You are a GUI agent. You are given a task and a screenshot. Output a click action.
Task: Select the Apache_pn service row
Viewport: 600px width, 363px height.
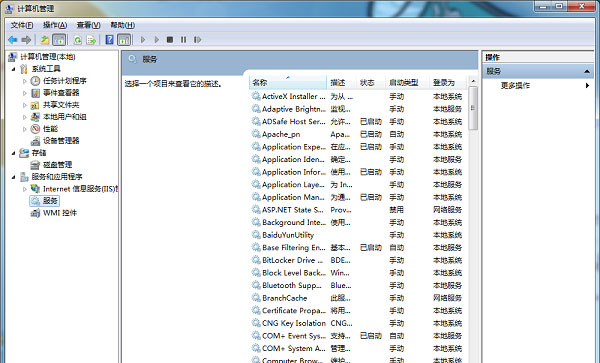[x=359, y=135]
